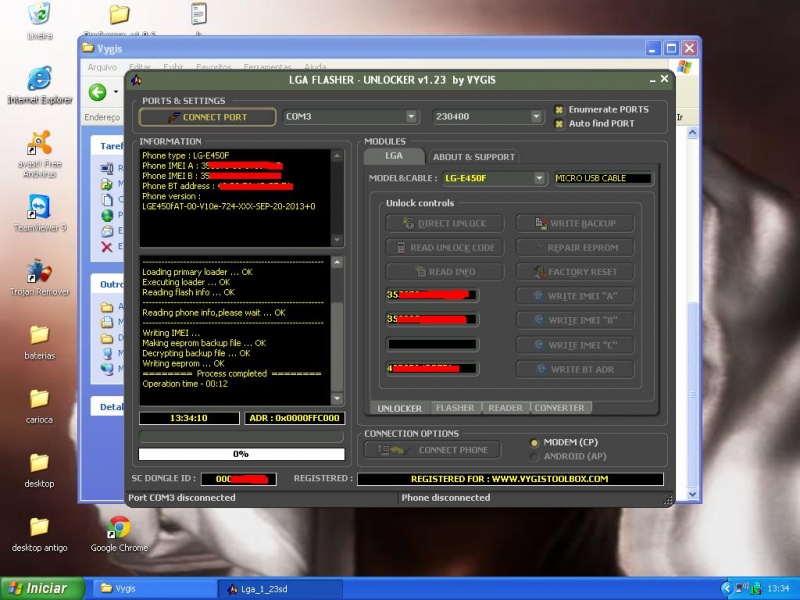
Task: Click the MICRO USB CABLE field
Action: (603, 178)
